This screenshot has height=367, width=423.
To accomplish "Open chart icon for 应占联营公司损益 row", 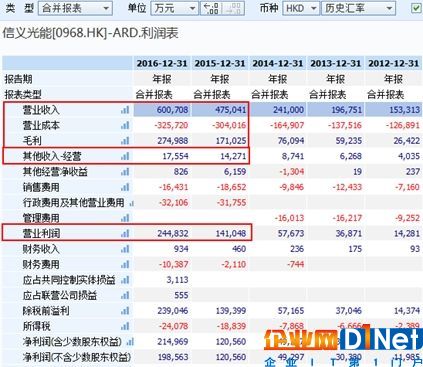I will [125, 295].
